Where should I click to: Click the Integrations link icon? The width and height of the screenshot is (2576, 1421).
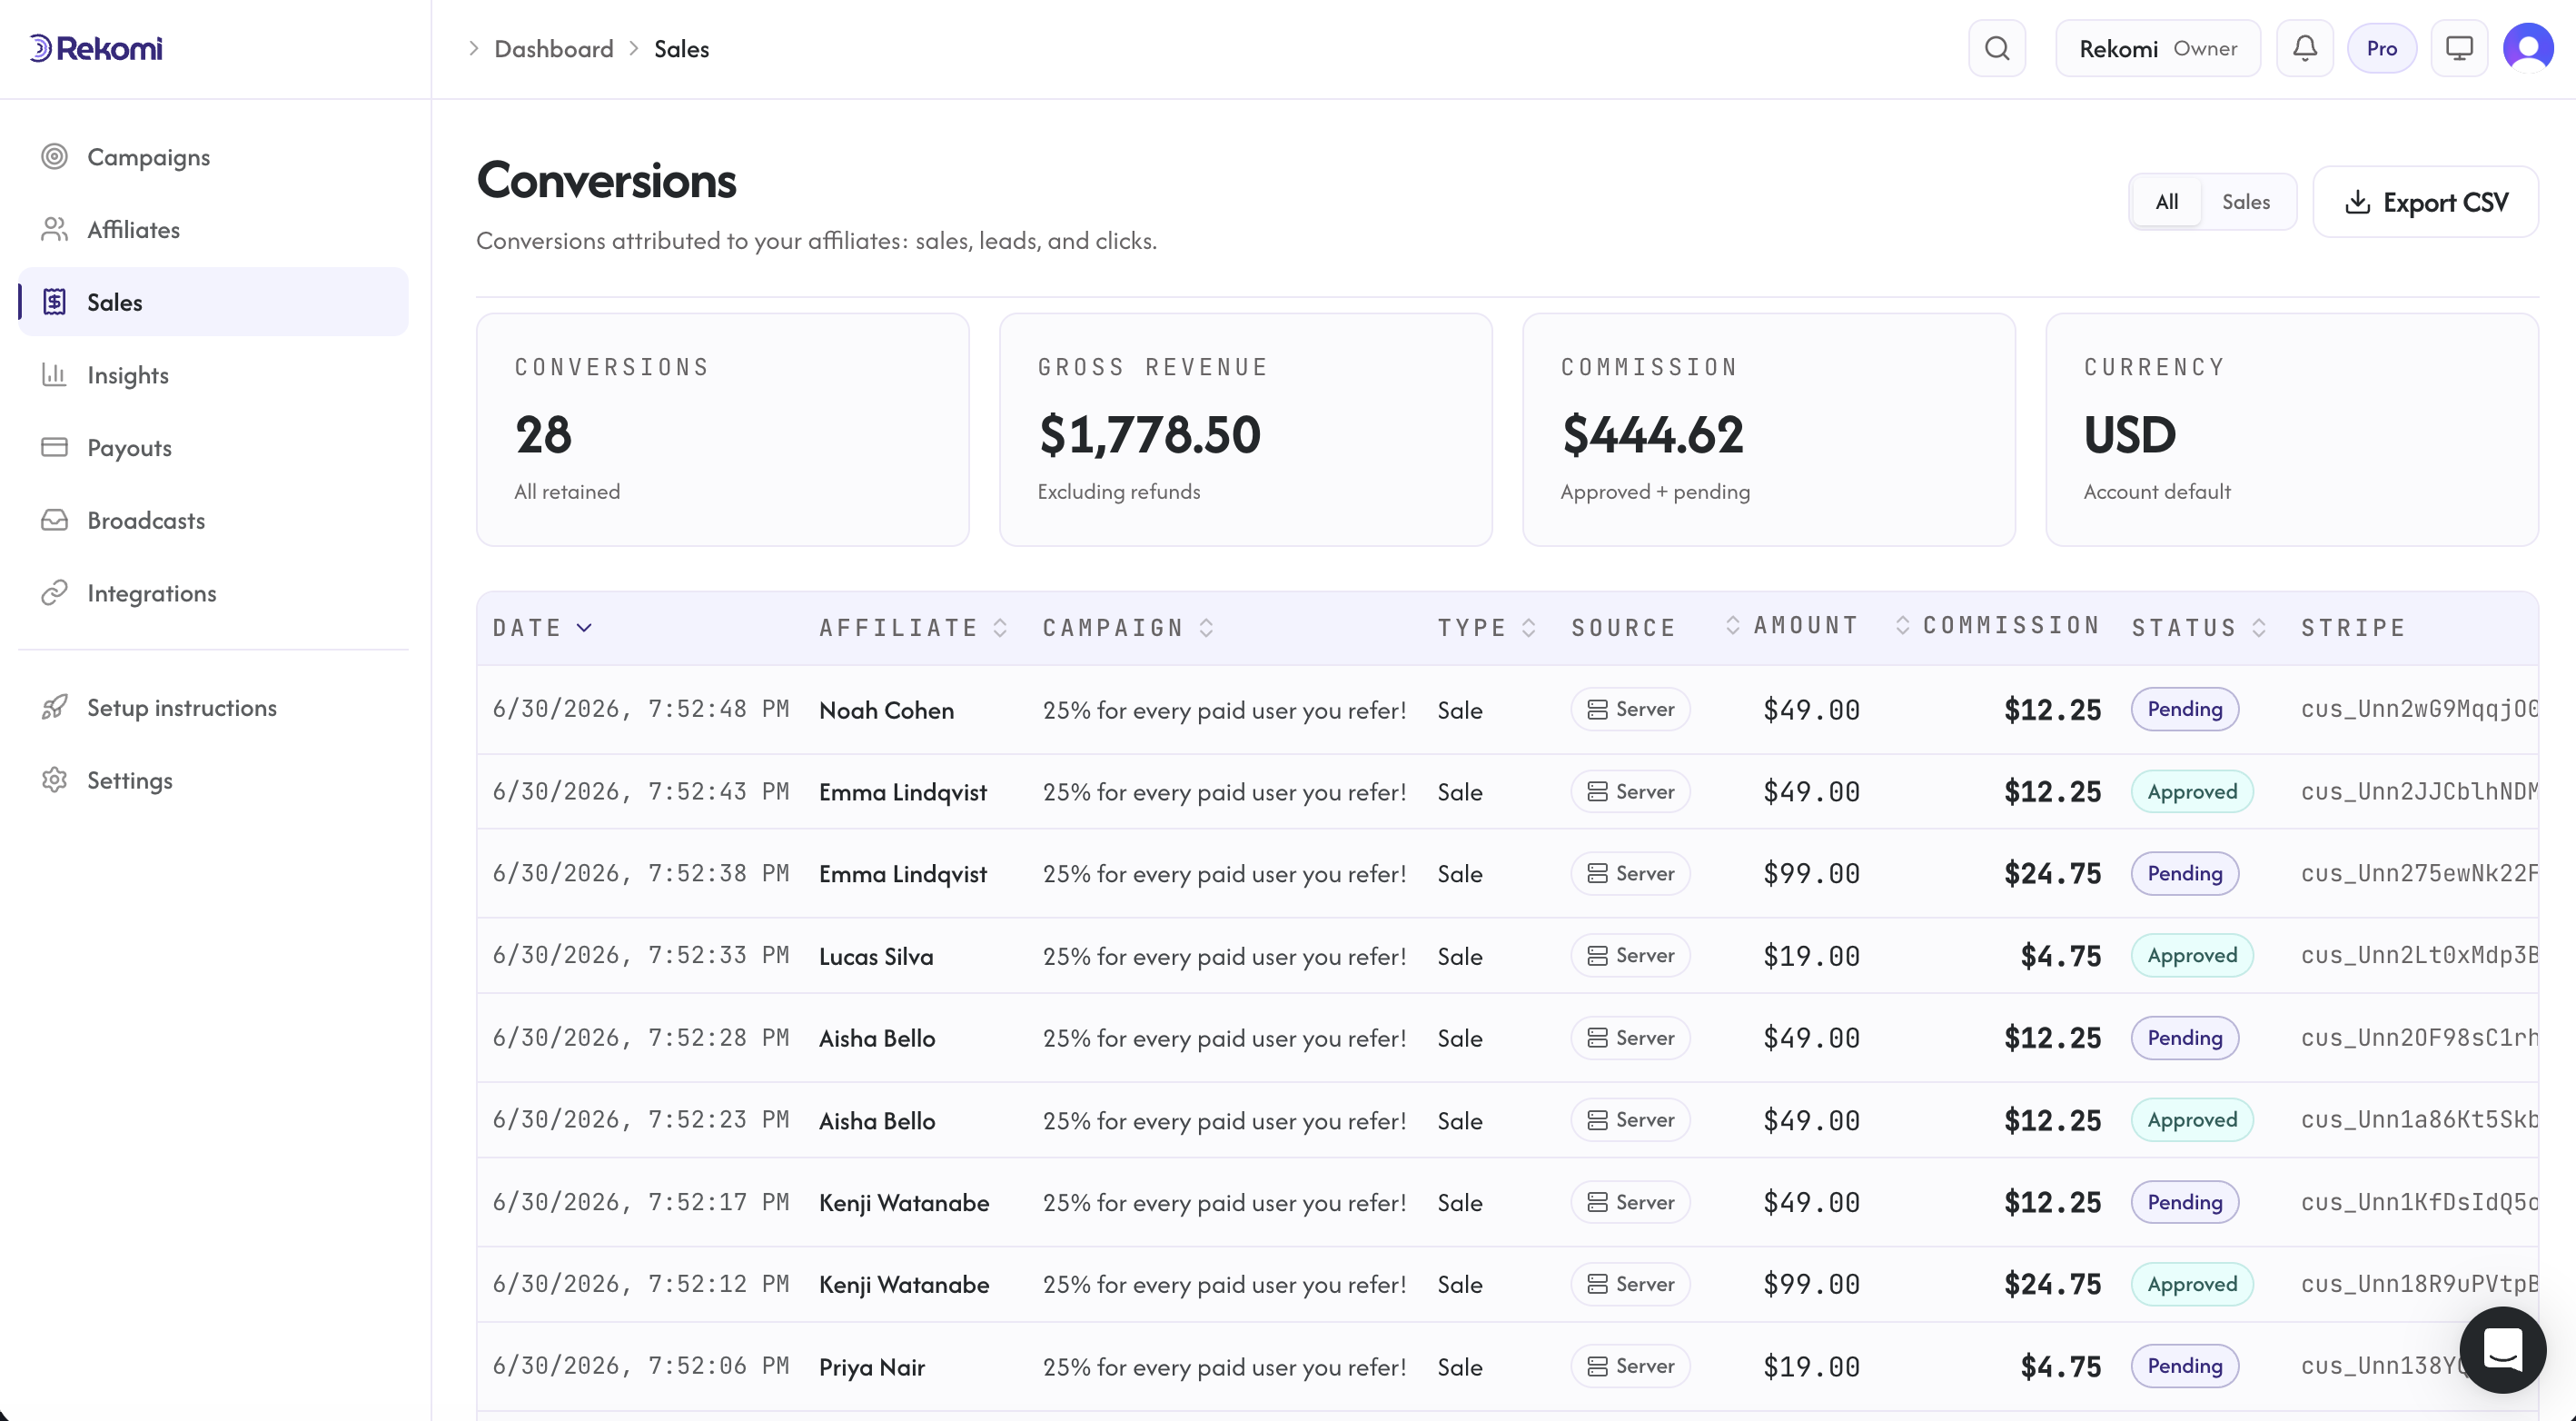pyautogui.click(x=54, y=593)
